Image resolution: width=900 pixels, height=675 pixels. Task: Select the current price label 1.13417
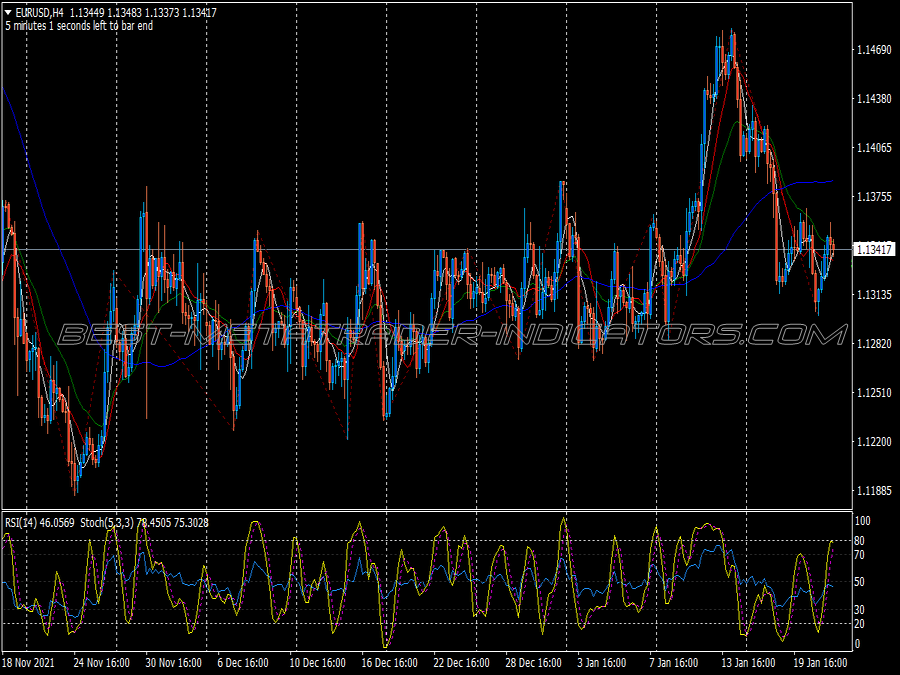pos(874,249)
